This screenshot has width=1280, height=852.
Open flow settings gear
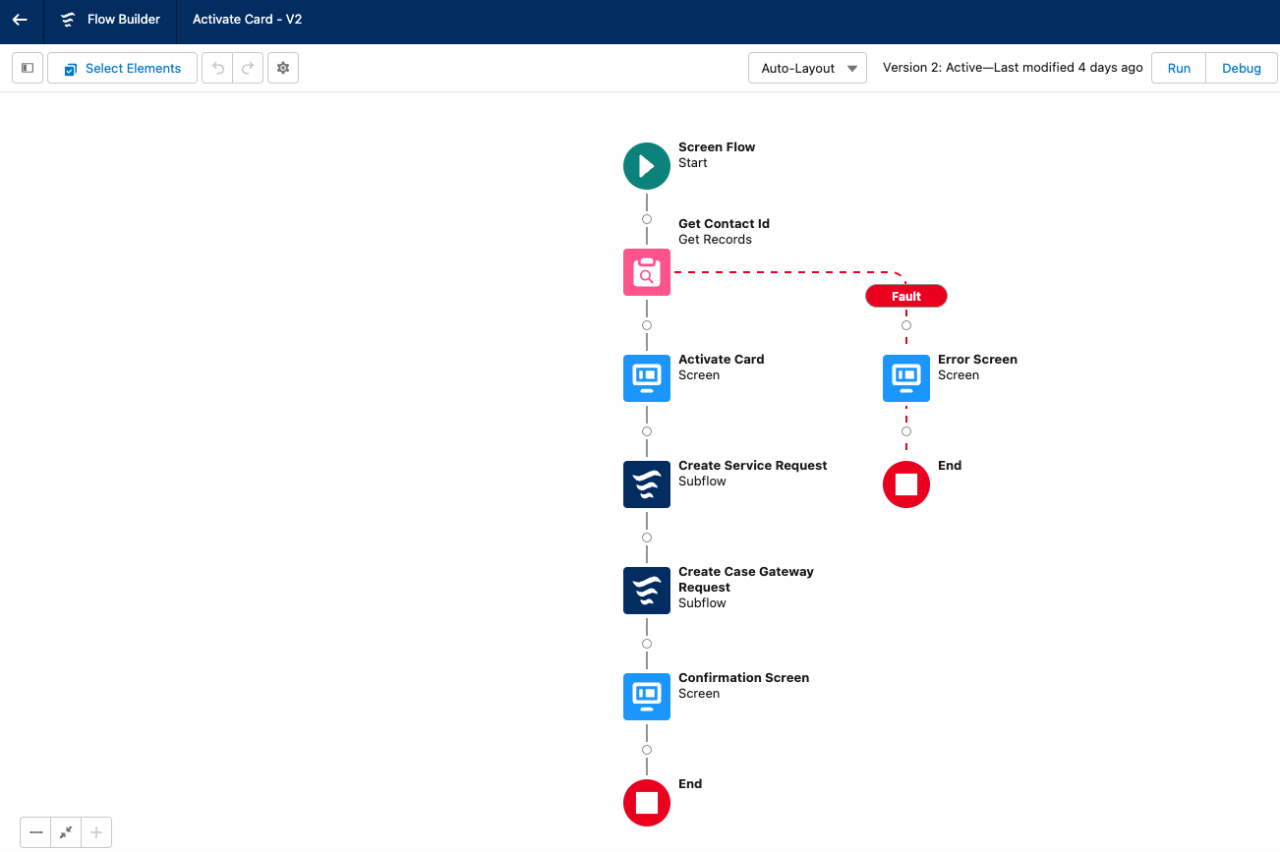283,68
